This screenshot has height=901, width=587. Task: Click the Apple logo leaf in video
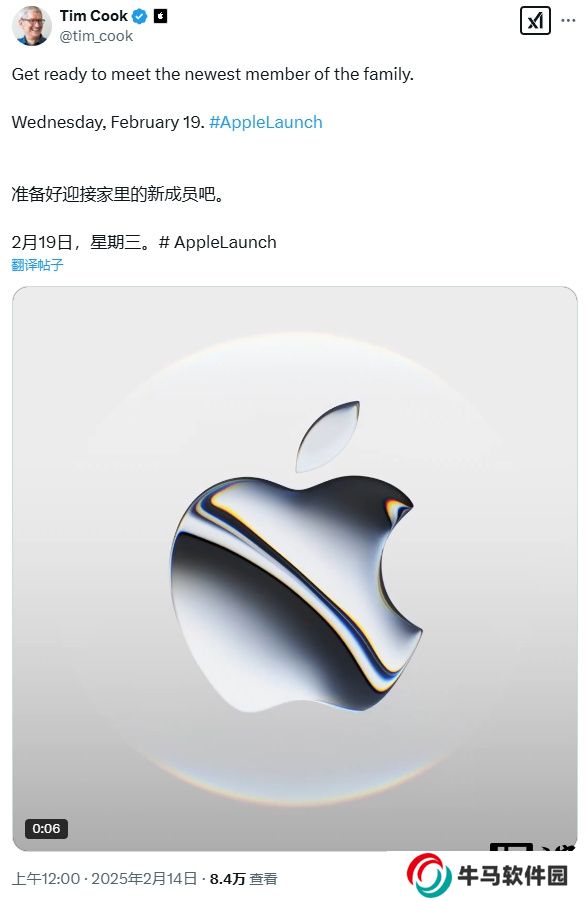coord(328,436)
